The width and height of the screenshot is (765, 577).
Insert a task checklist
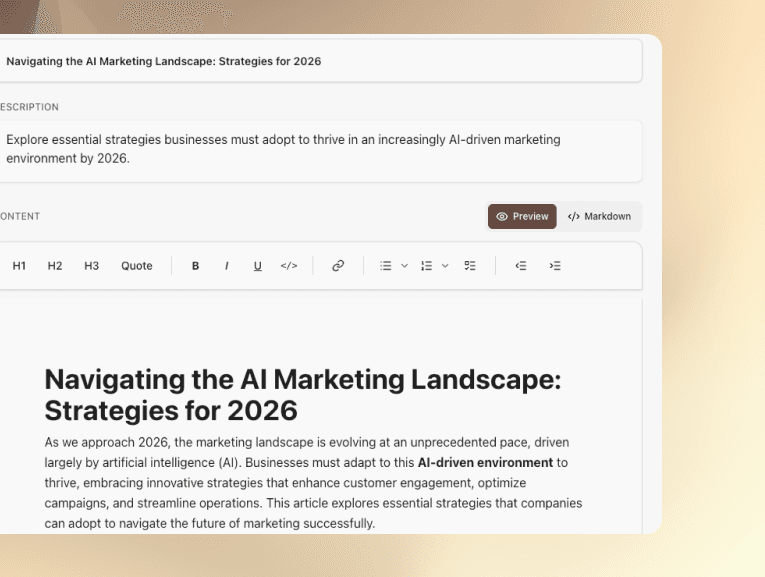pos(470,266)
